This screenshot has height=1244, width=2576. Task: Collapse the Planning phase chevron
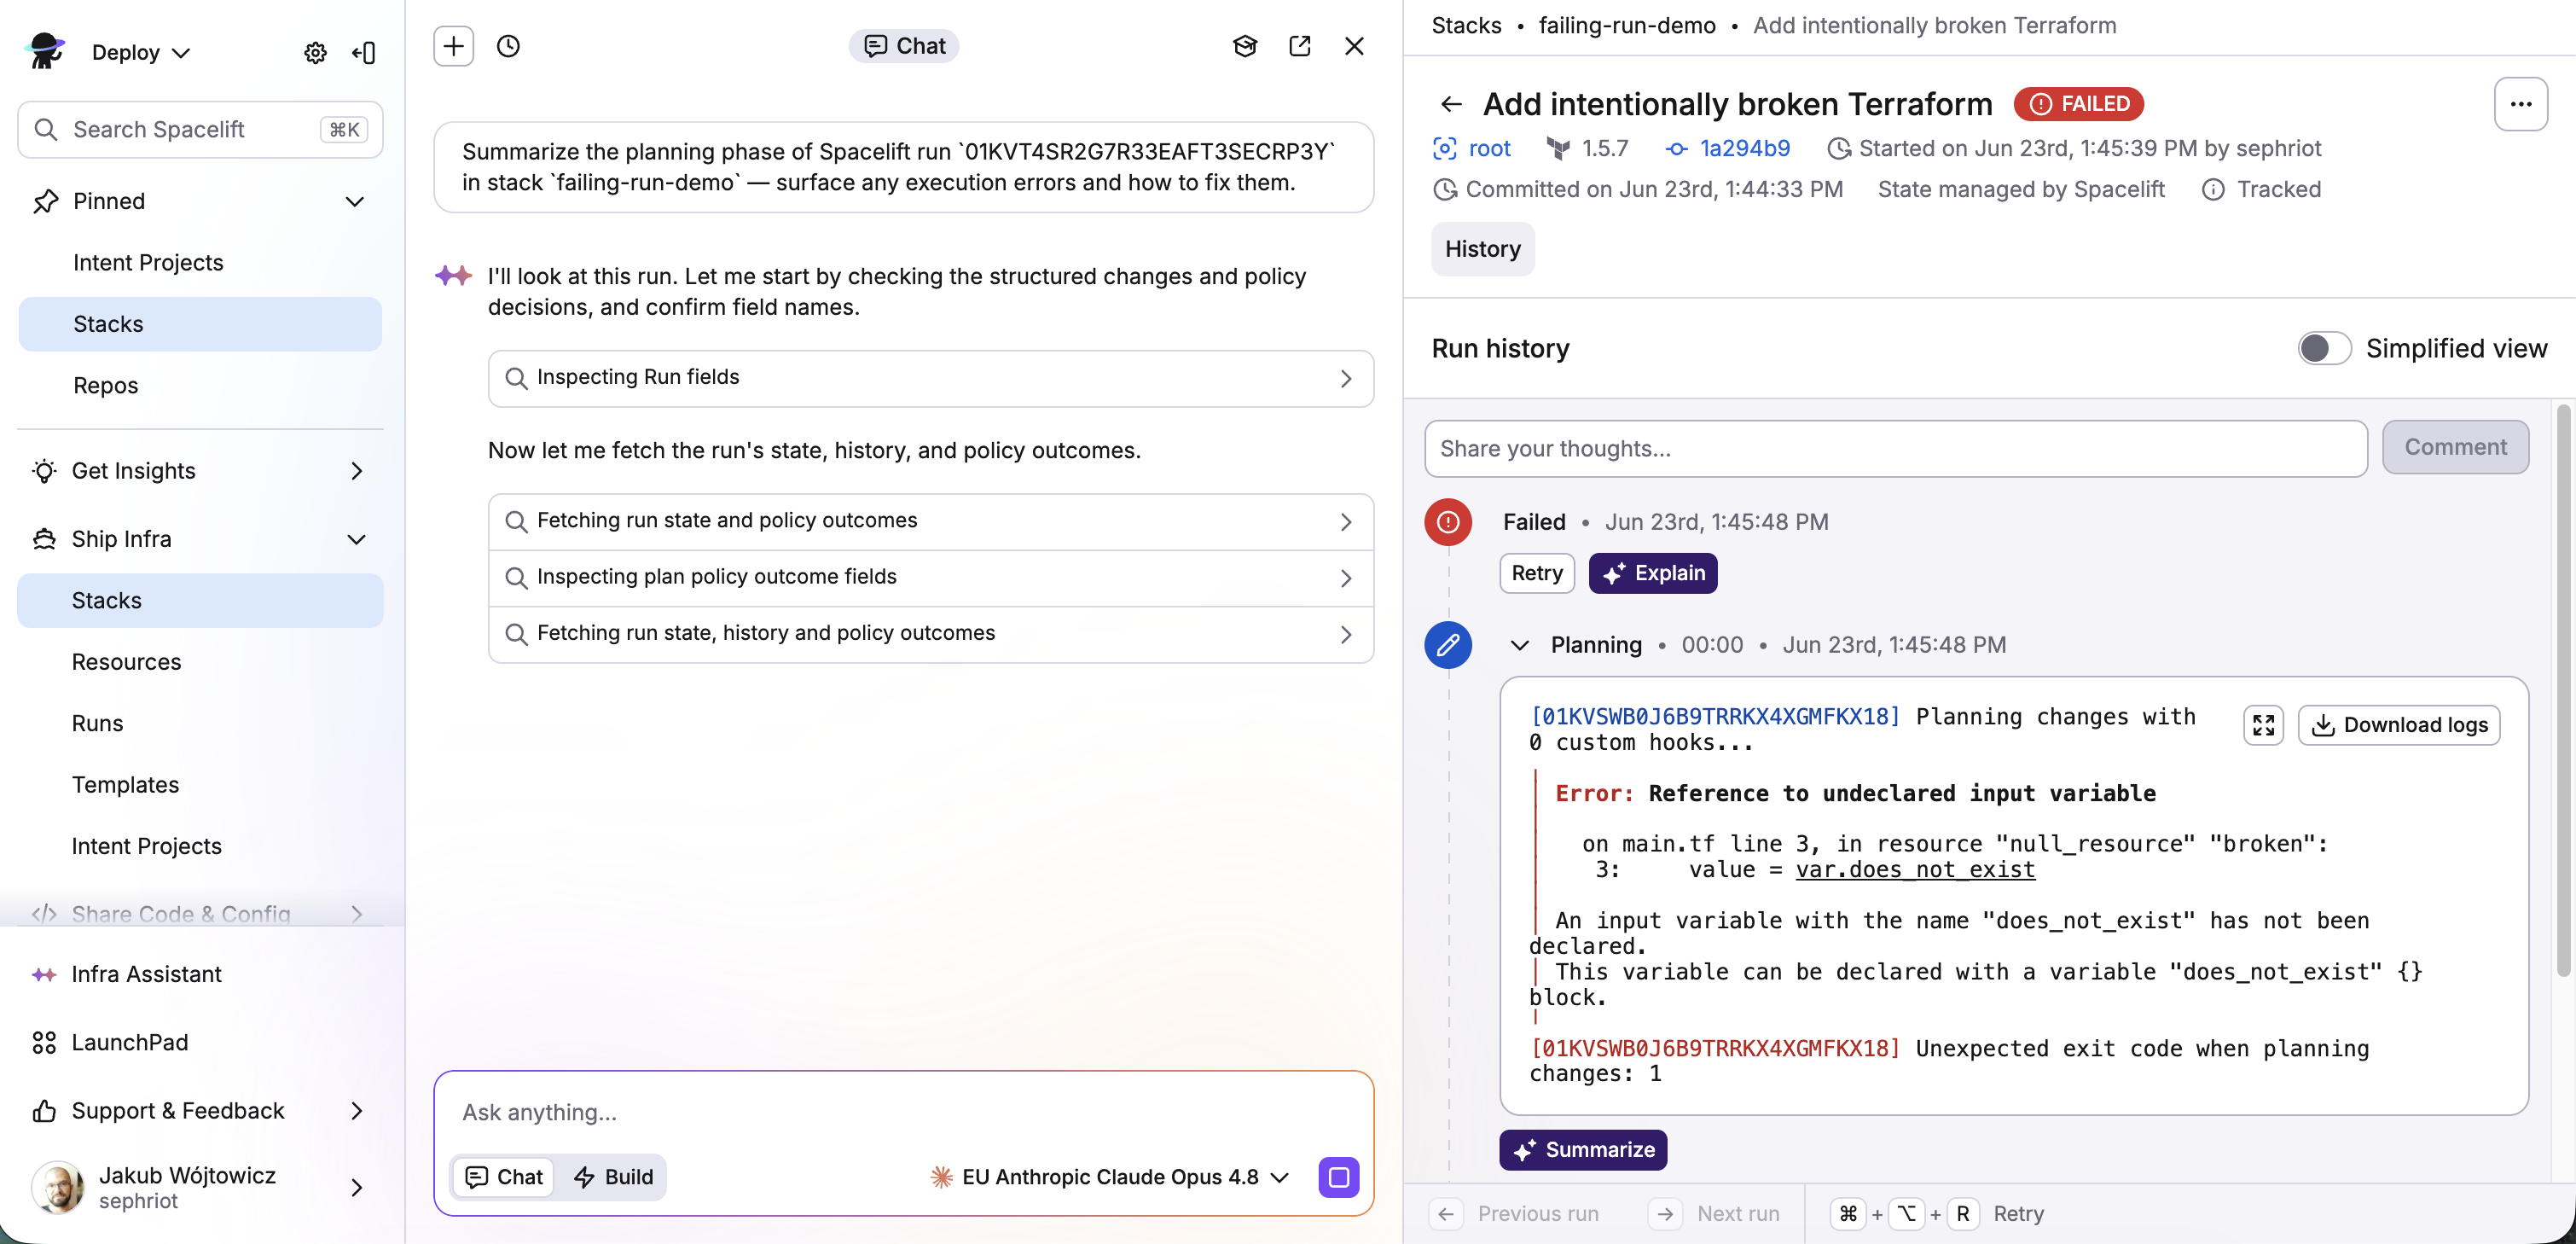(1520, 645)
